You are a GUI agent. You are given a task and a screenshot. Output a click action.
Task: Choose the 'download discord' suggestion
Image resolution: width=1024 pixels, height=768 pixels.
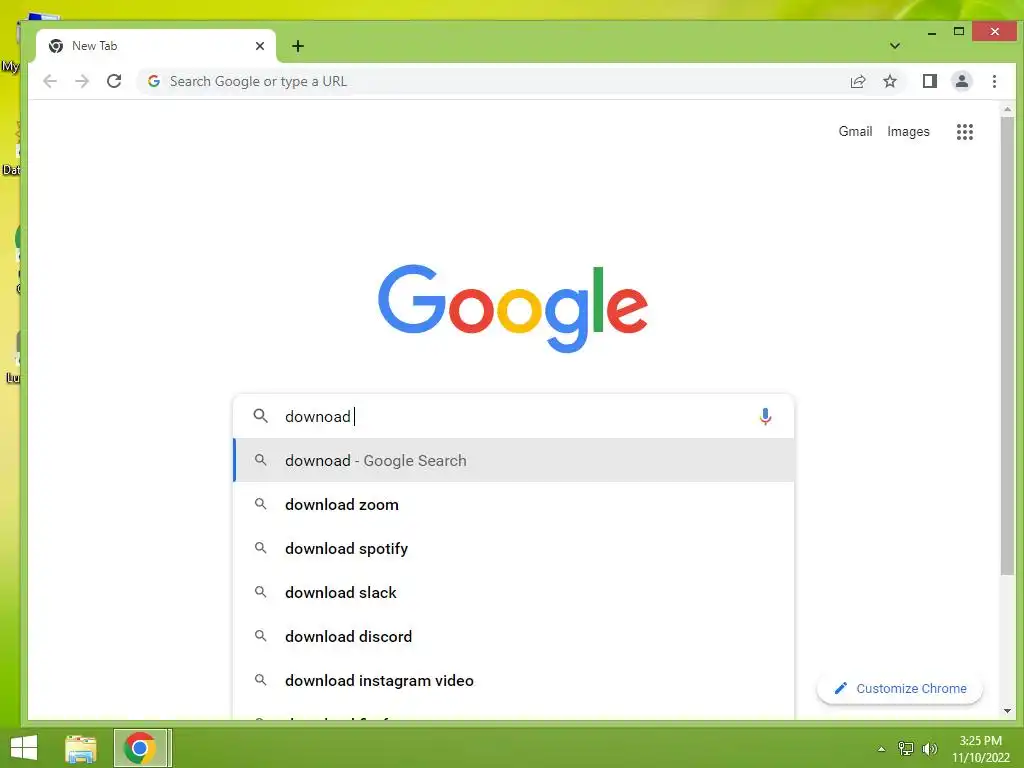point(514,636)
